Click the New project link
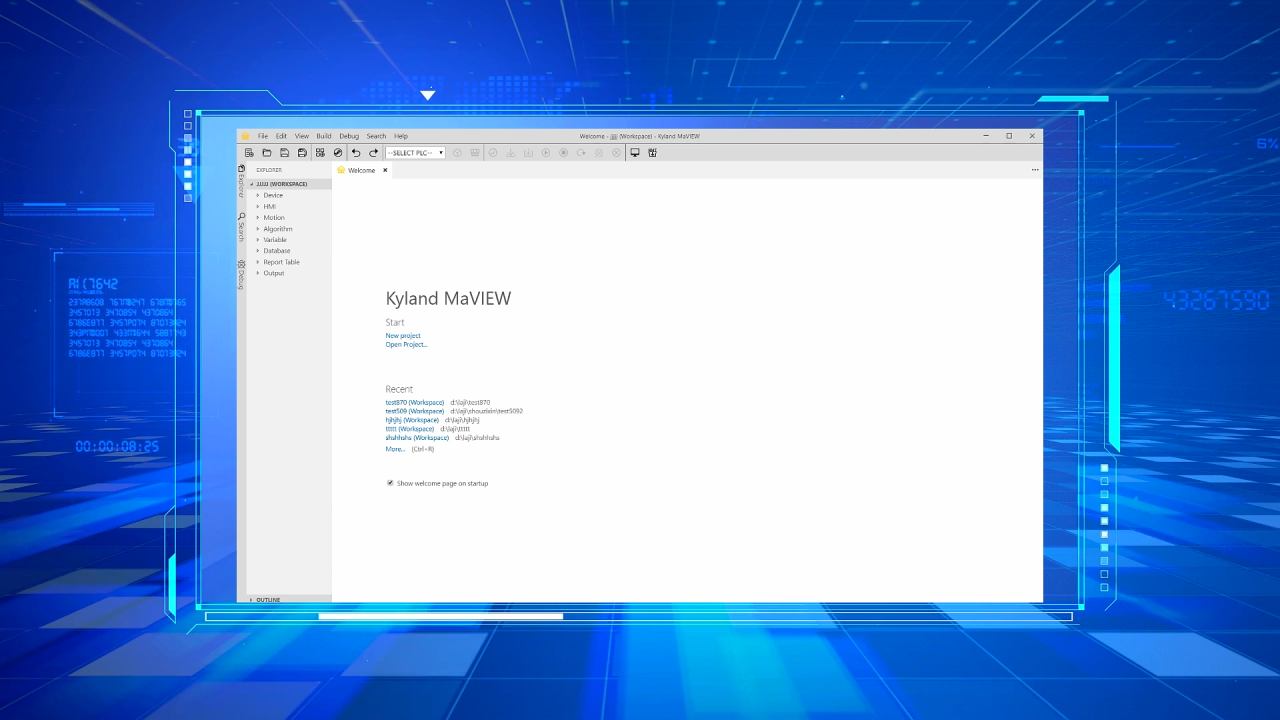 [403, 335]
